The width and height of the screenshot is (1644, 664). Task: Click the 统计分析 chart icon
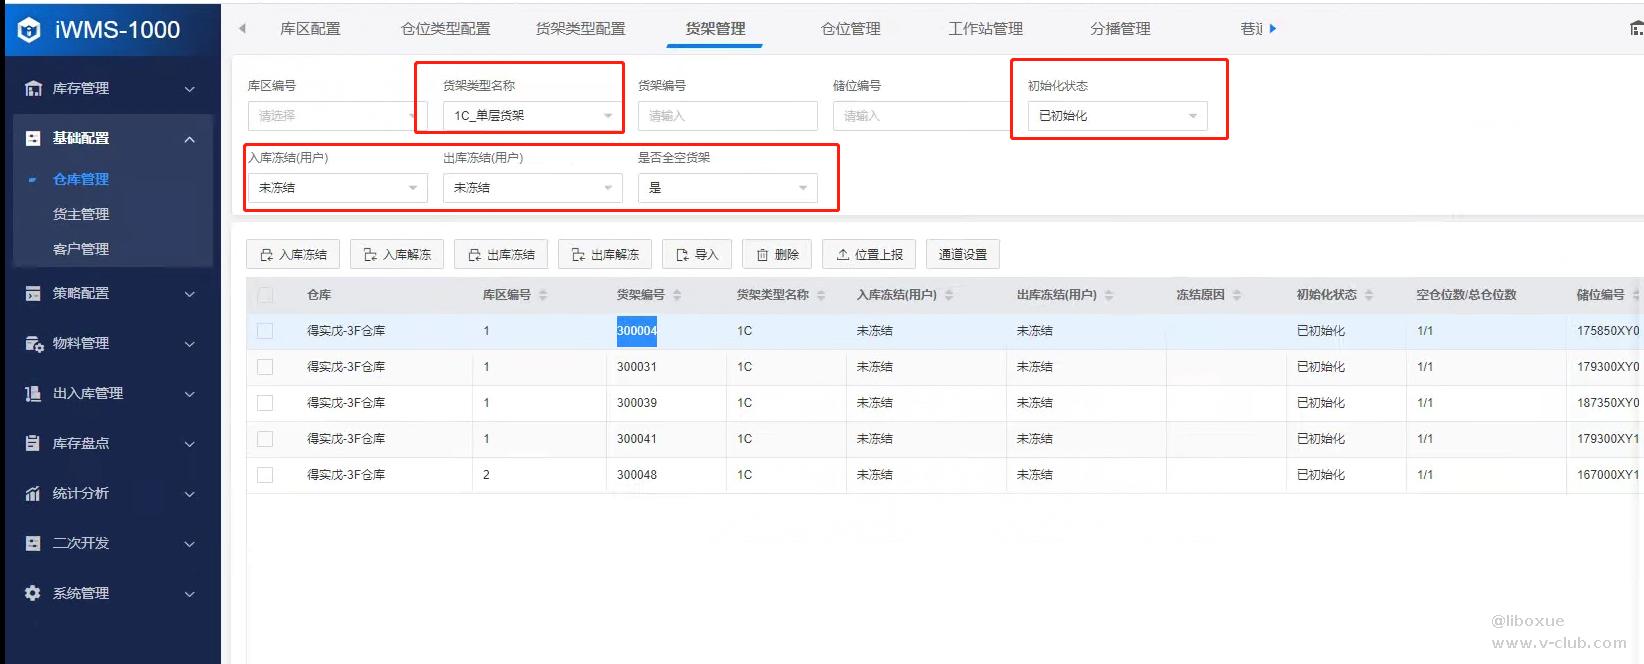[33, 493]
